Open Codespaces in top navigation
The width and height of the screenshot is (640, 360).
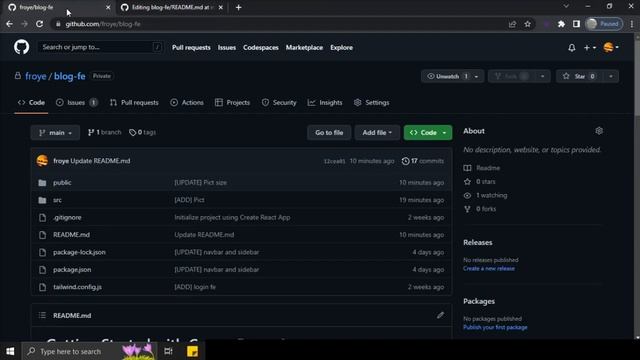point(261,48)
